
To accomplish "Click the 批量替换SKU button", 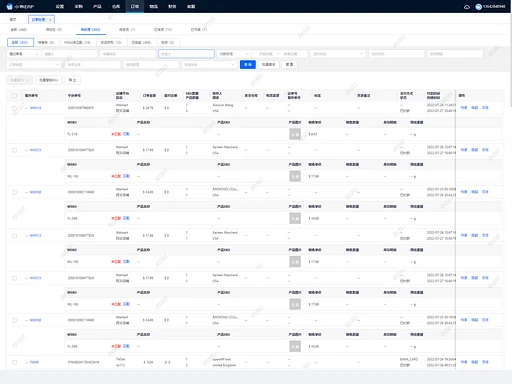I will pos(49,80).
